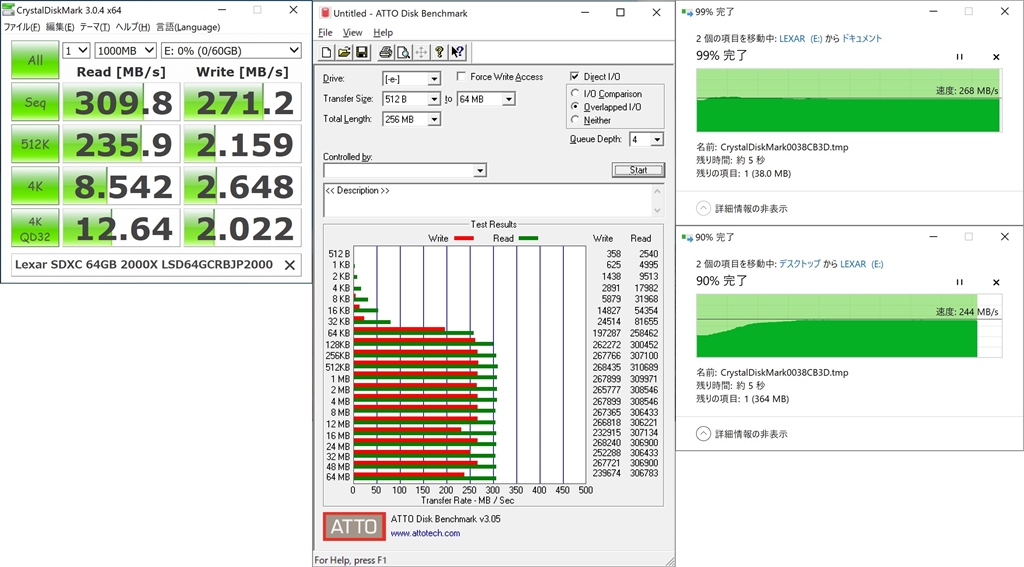Open ATTO File menu
This screenshot has width=1024, height=567.
coord(325,33)
